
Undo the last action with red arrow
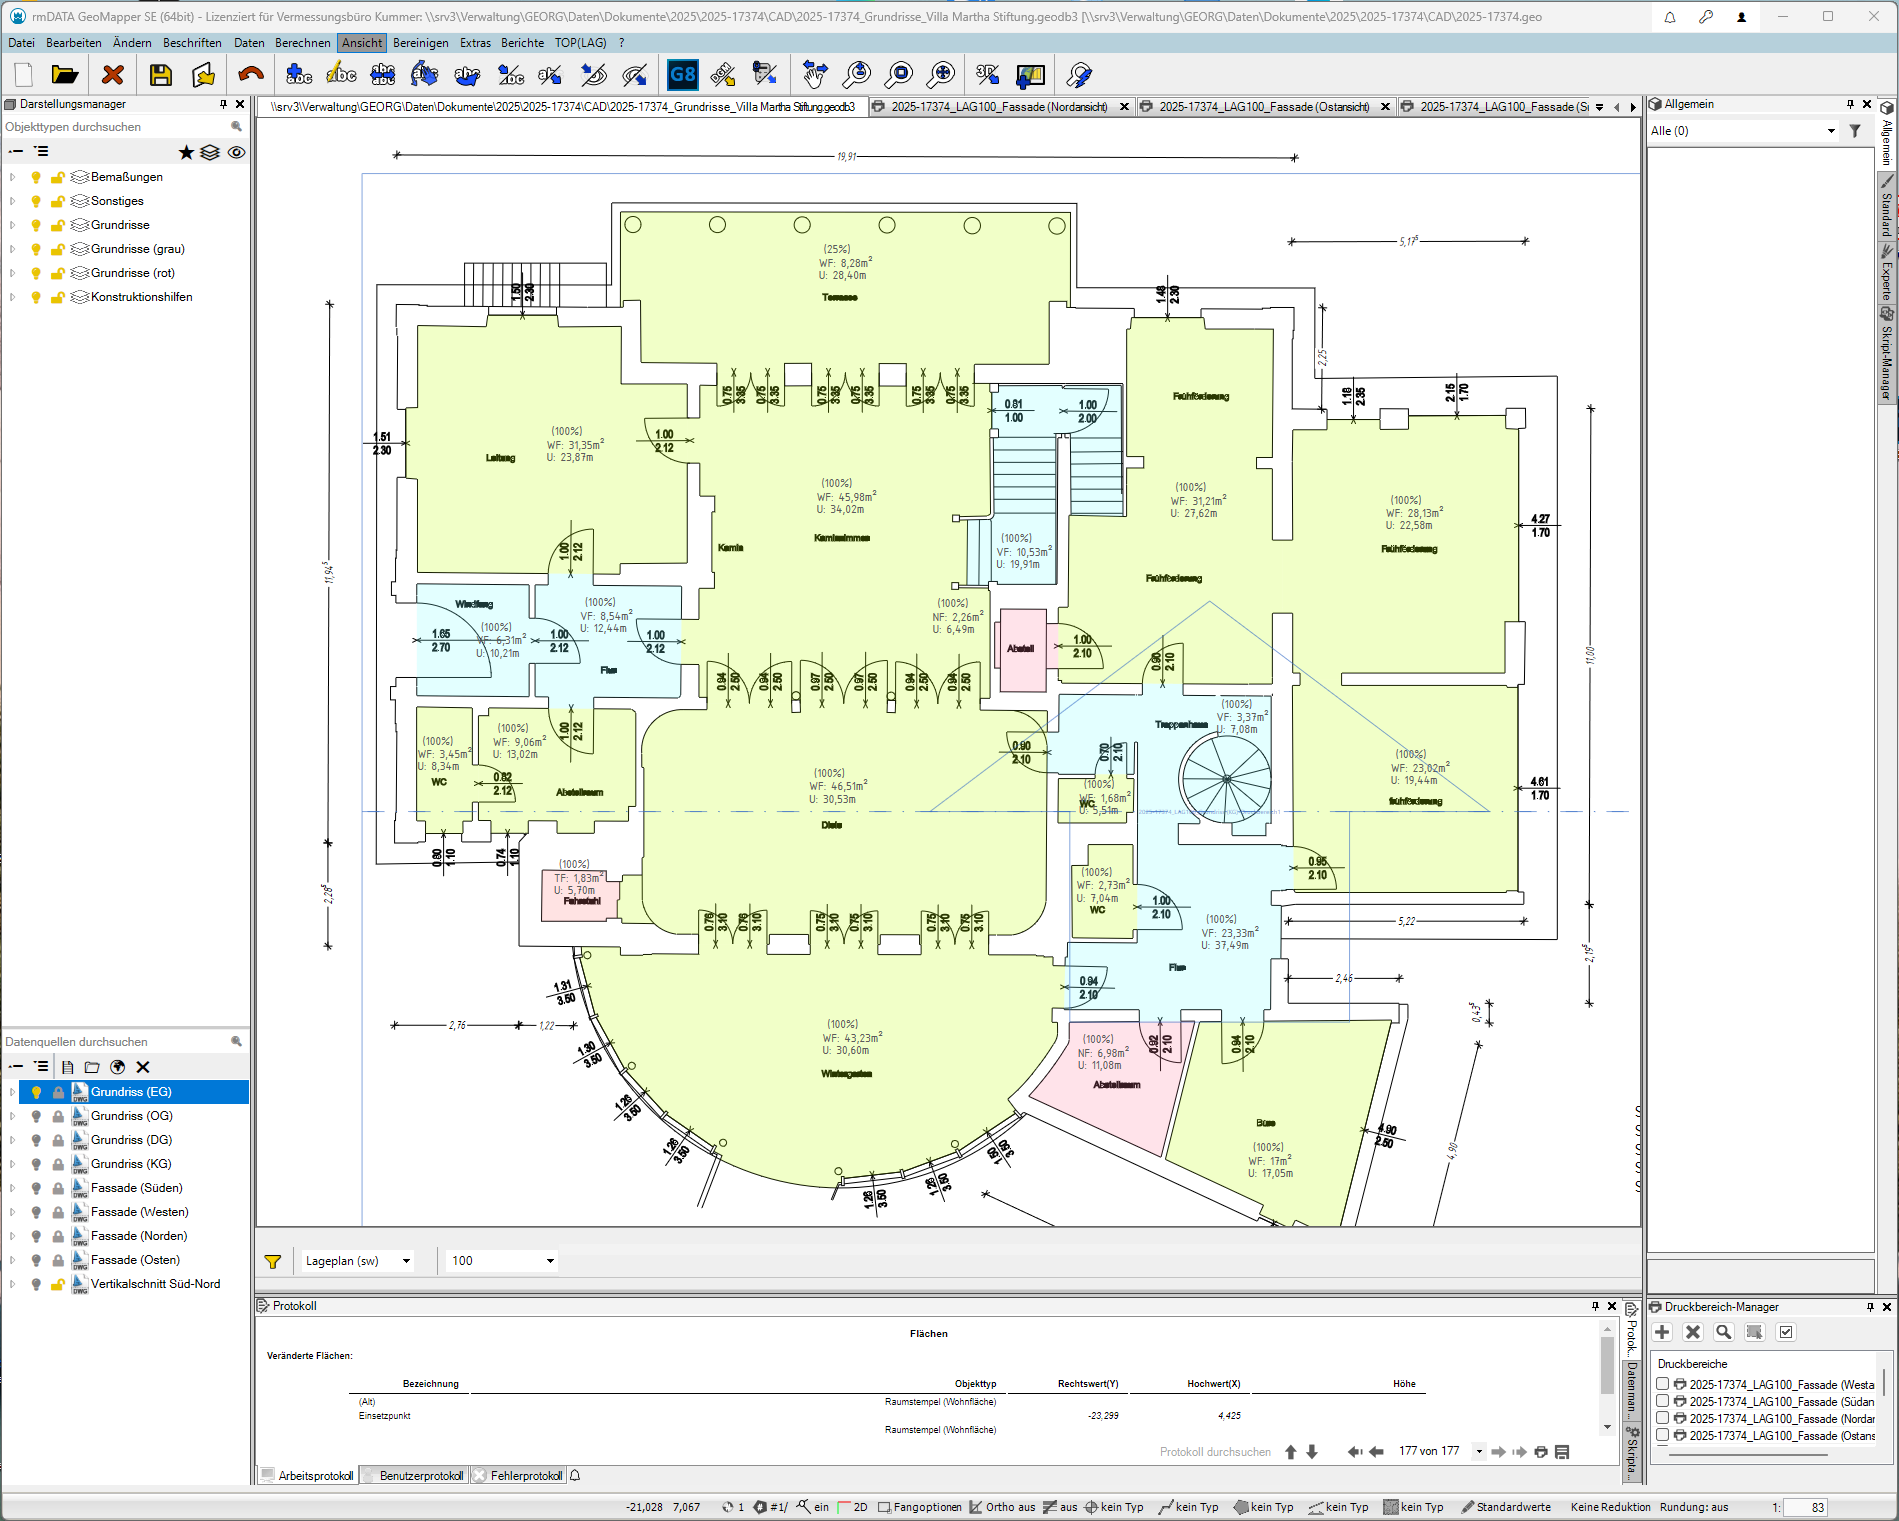[251, 75]
